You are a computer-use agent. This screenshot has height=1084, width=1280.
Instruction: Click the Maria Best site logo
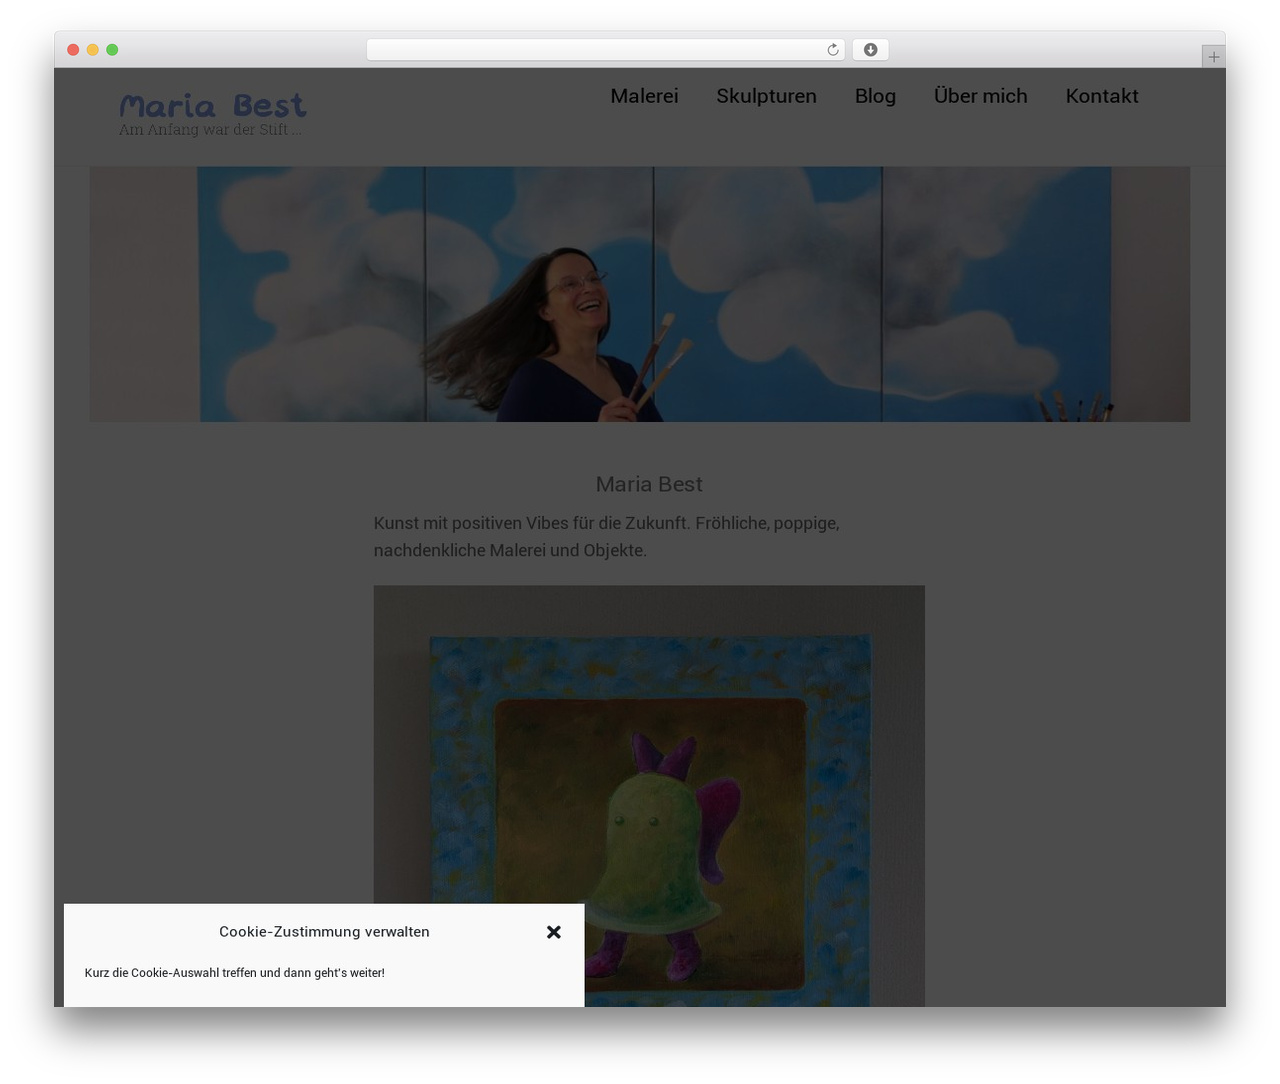point(213,105)
